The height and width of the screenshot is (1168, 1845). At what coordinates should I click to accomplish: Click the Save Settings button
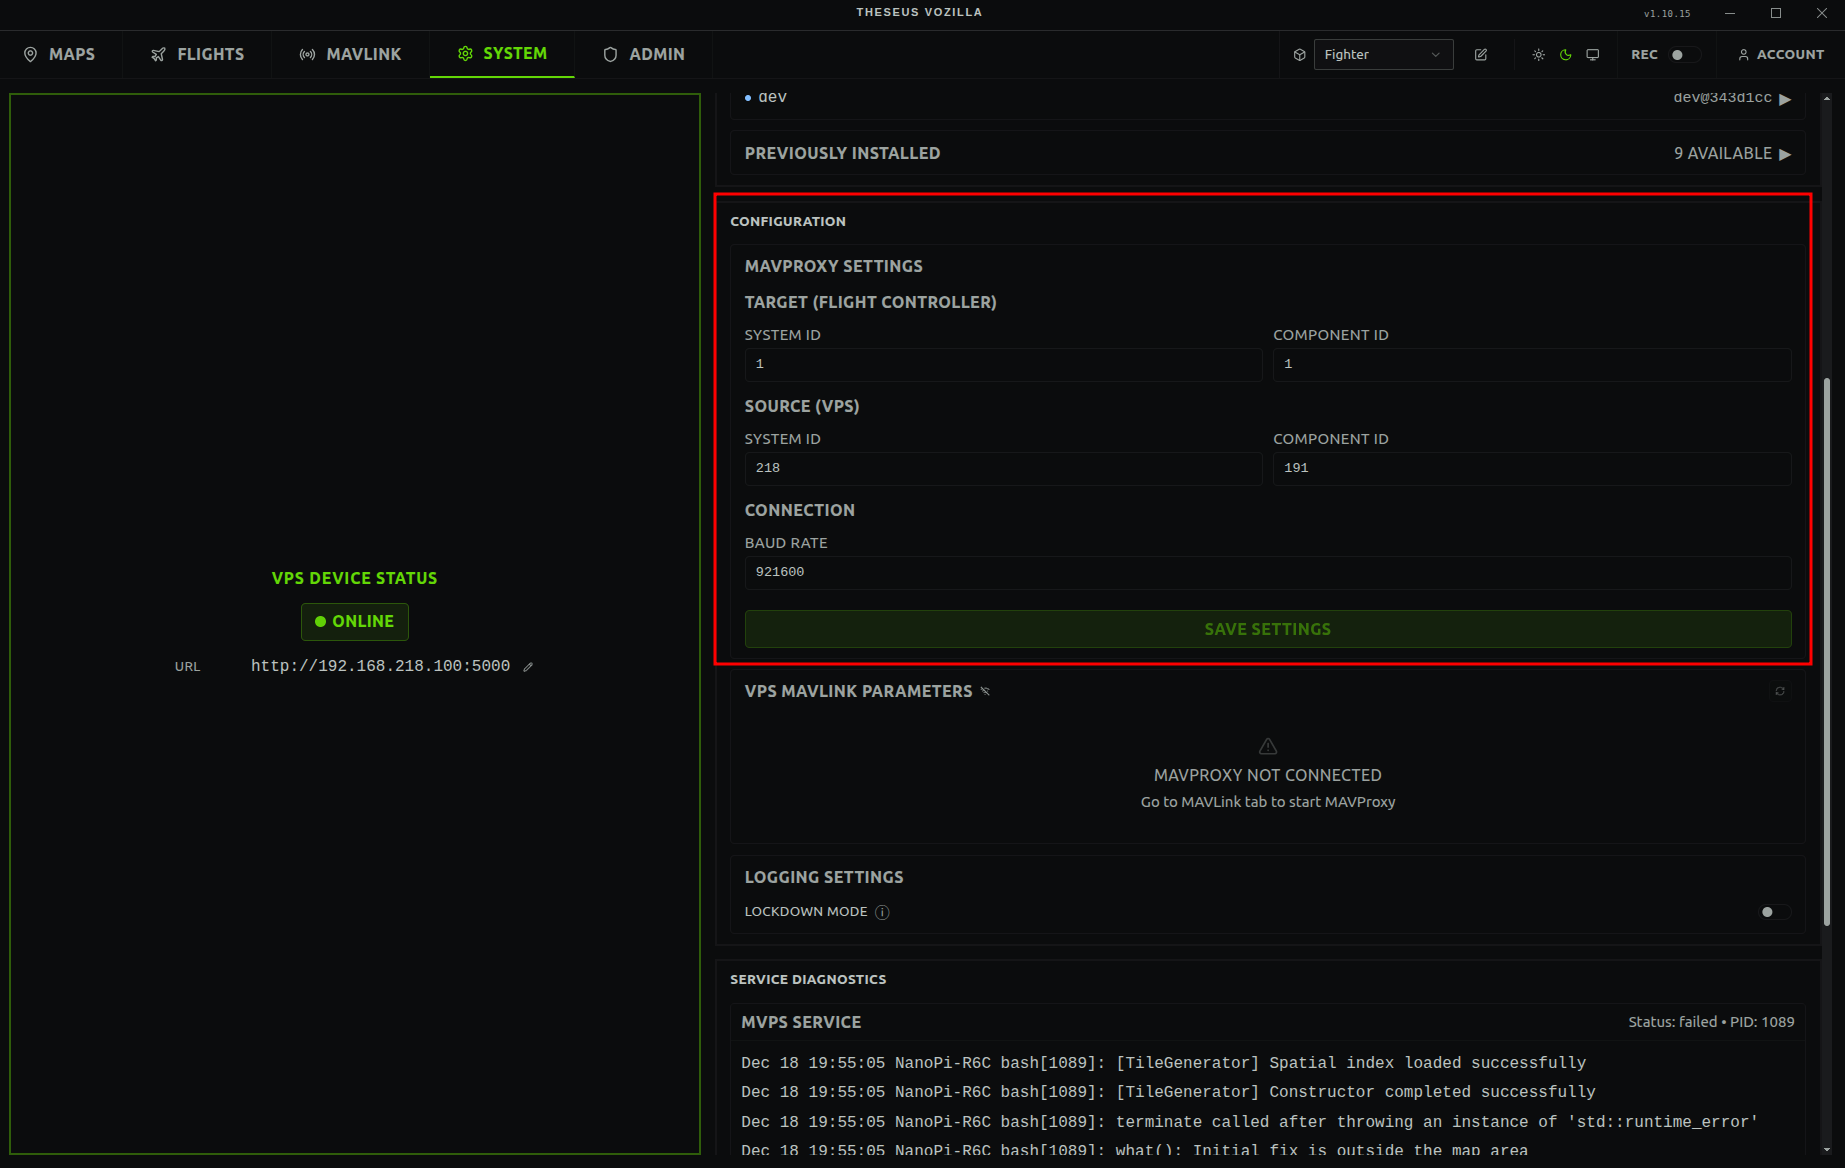1267,629
